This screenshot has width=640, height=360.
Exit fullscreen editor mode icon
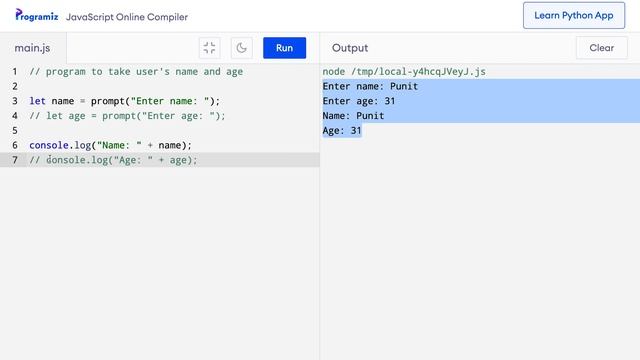(209, 48)
